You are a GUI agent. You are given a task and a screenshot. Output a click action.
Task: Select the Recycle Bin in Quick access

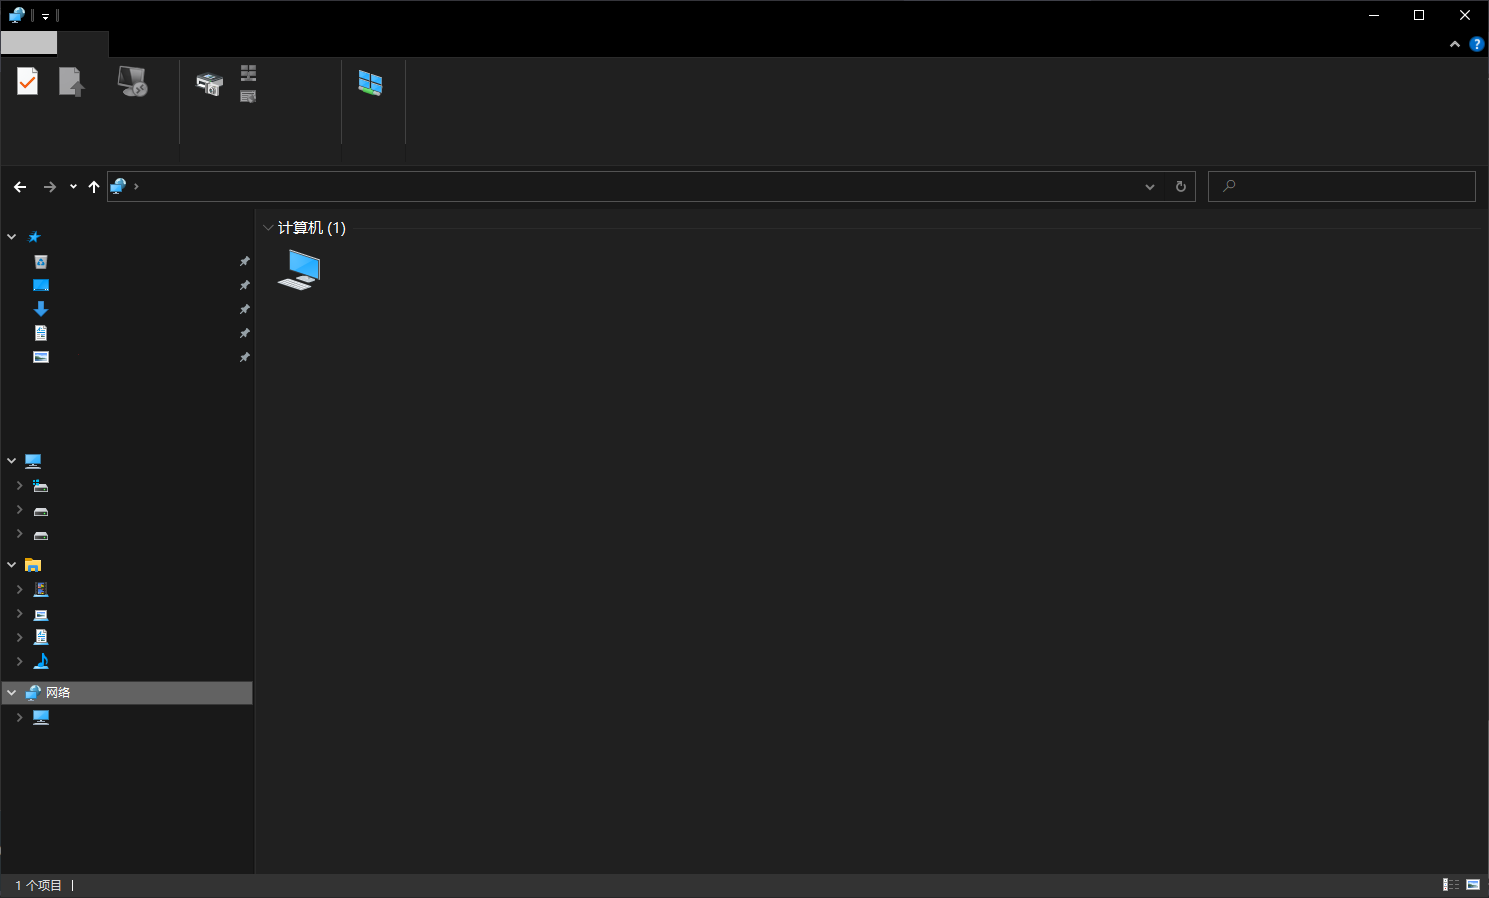[x=41, y=262]
